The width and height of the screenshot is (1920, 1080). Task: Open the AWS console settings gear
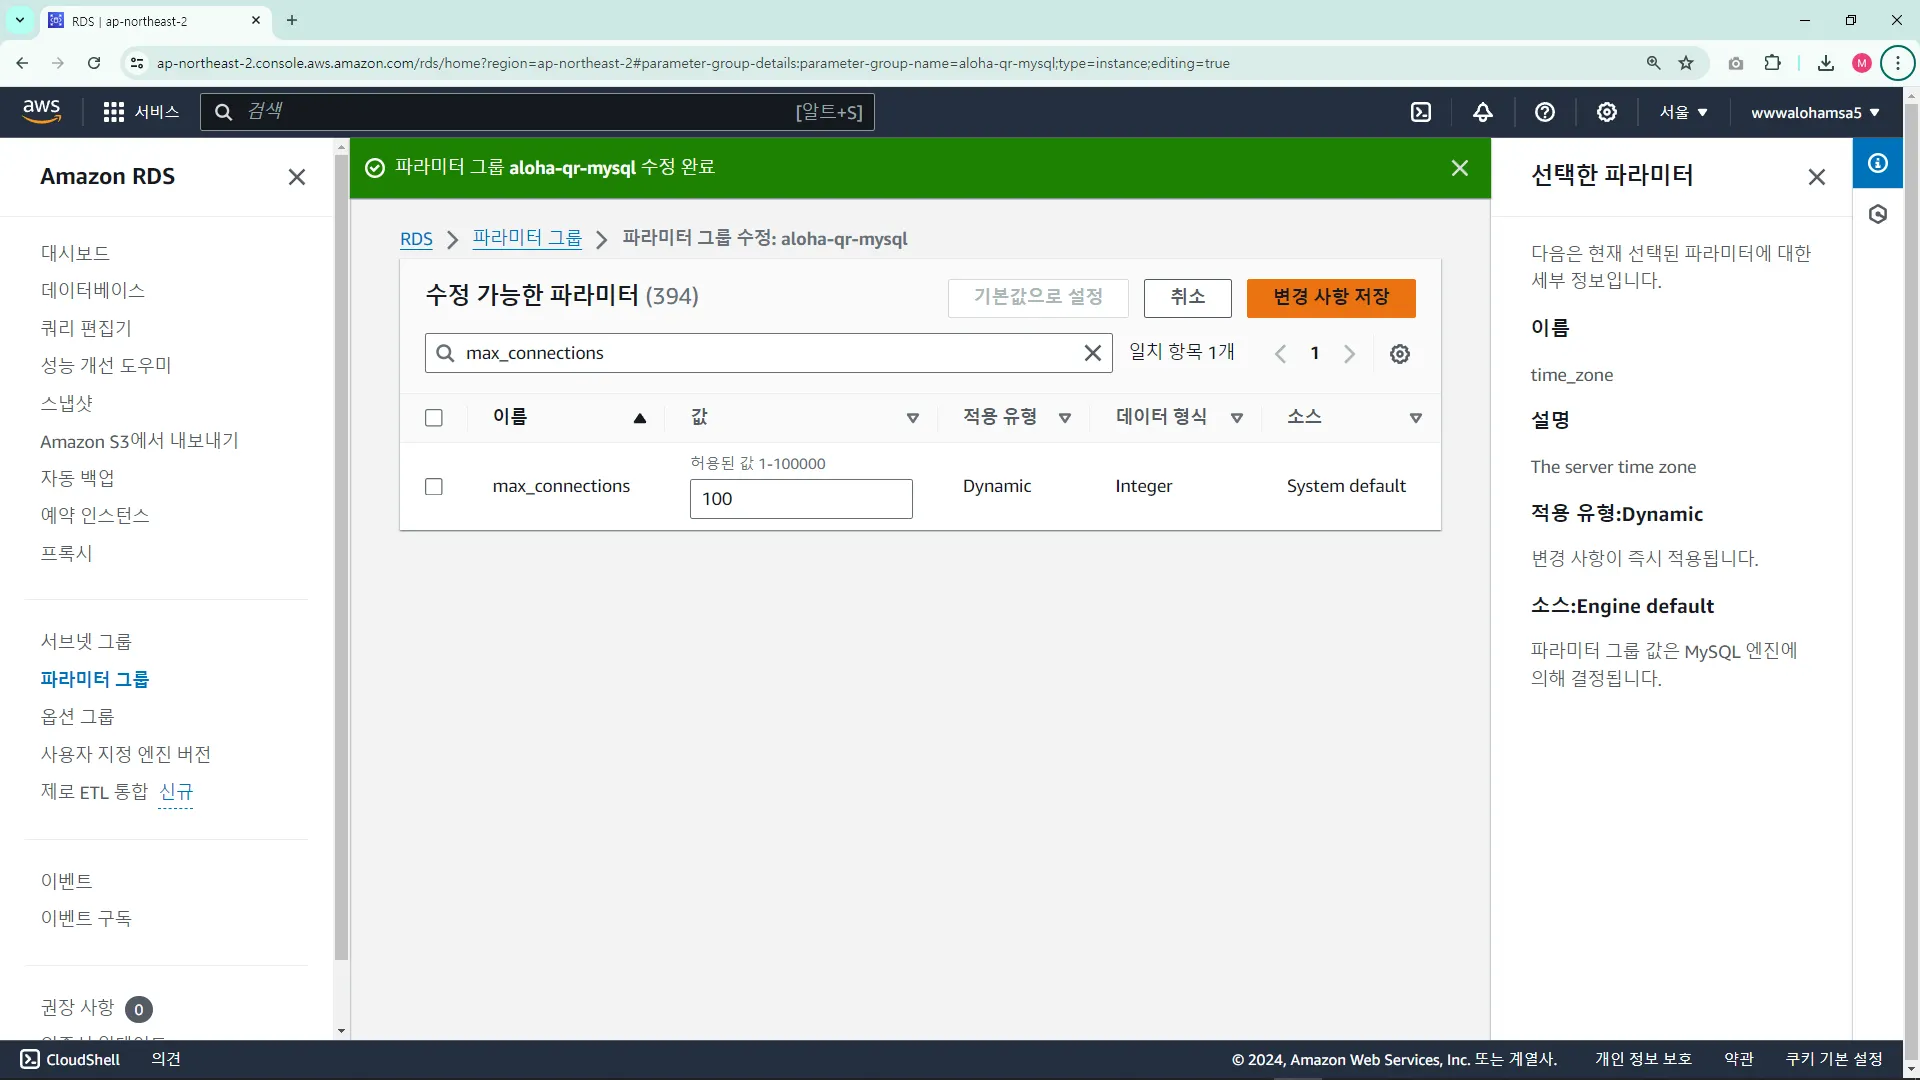1607,112
